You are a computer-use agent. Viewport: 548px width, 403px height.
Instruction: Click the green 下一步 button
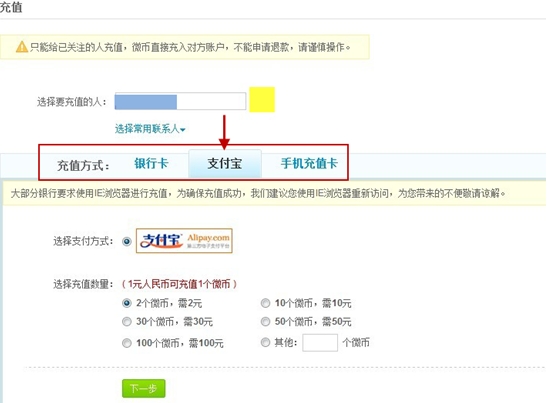(144, 388)
